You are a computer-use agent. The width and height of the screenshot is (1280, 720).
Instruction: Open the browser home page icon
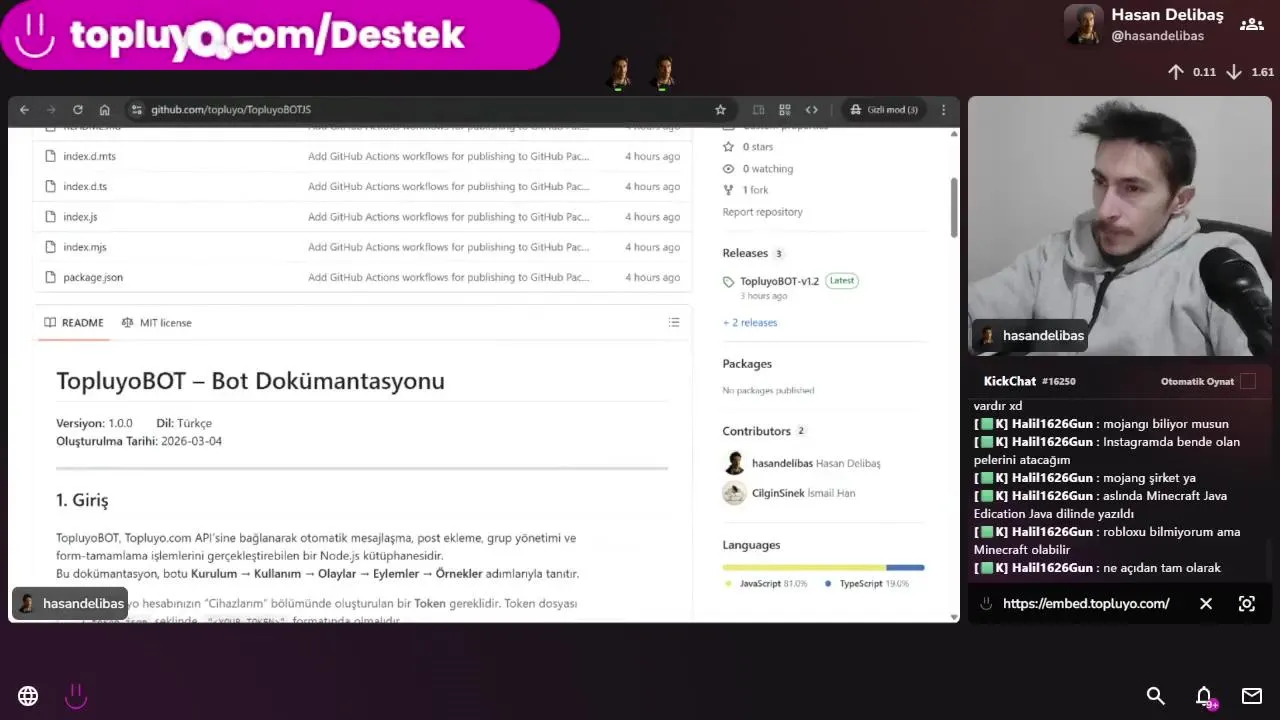click(x=104, y=110)
